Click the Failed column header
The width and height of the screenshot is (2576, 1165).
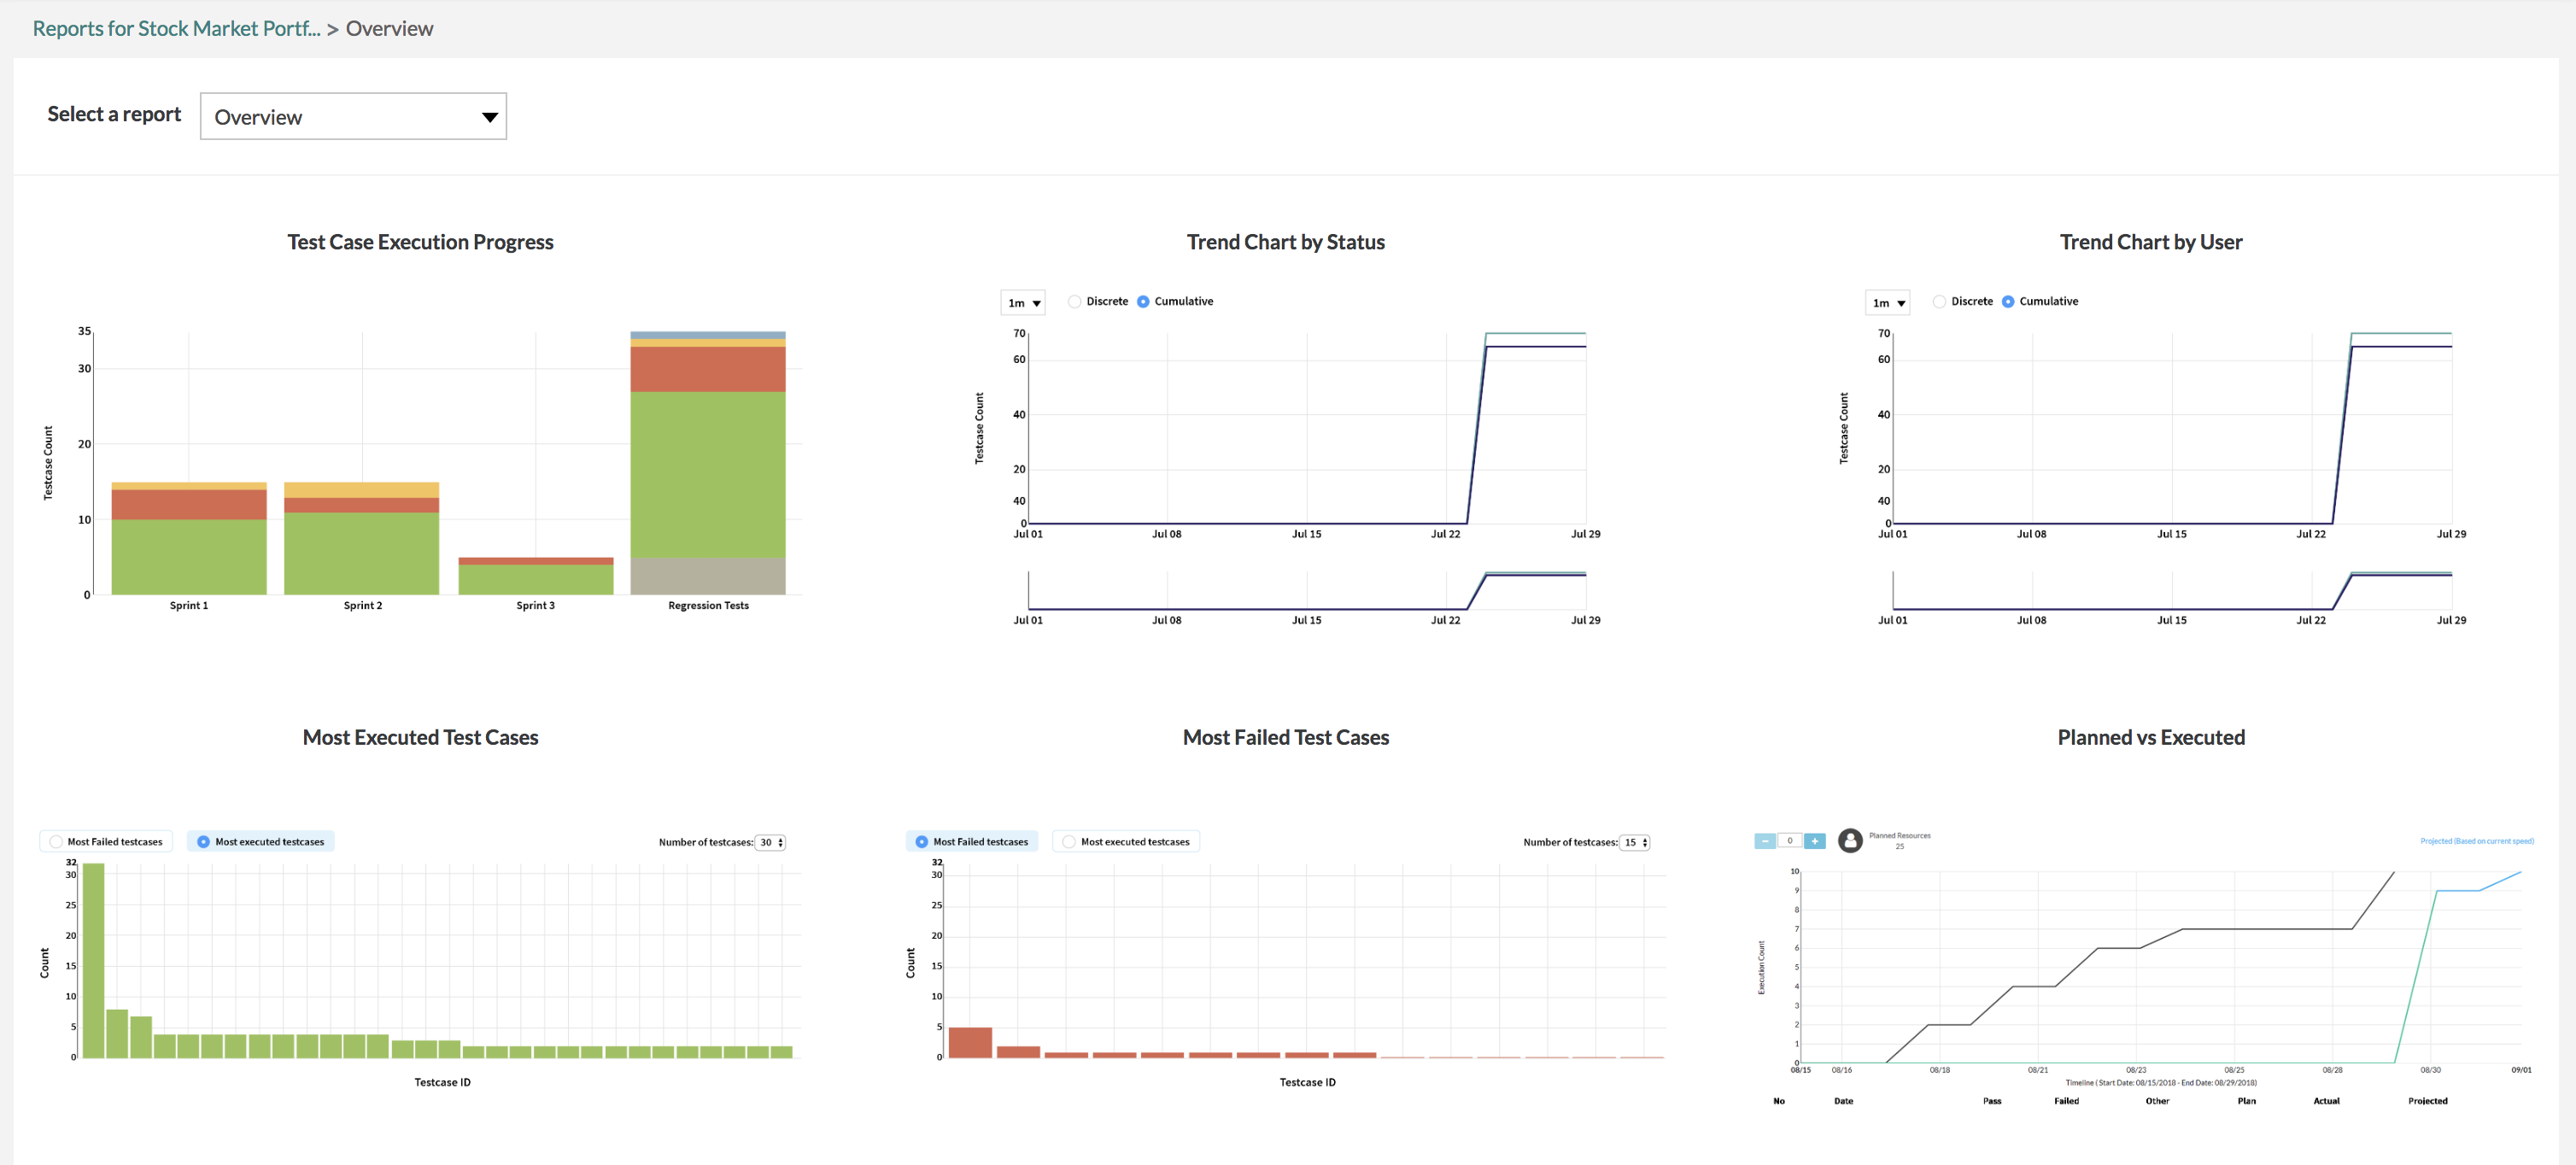[2066, 1101]
